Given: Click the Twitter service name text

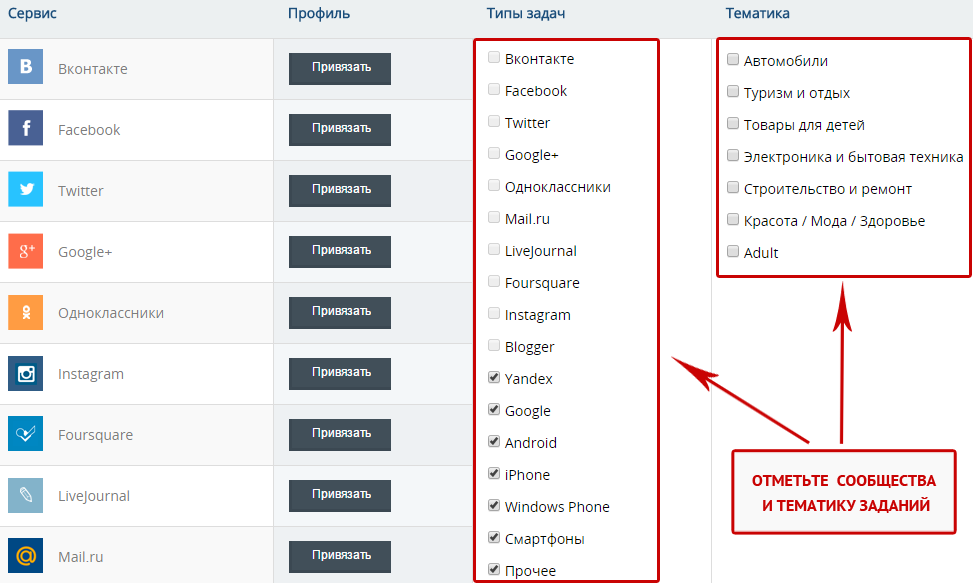Looking at the screenshot, I should pos(81,191).
